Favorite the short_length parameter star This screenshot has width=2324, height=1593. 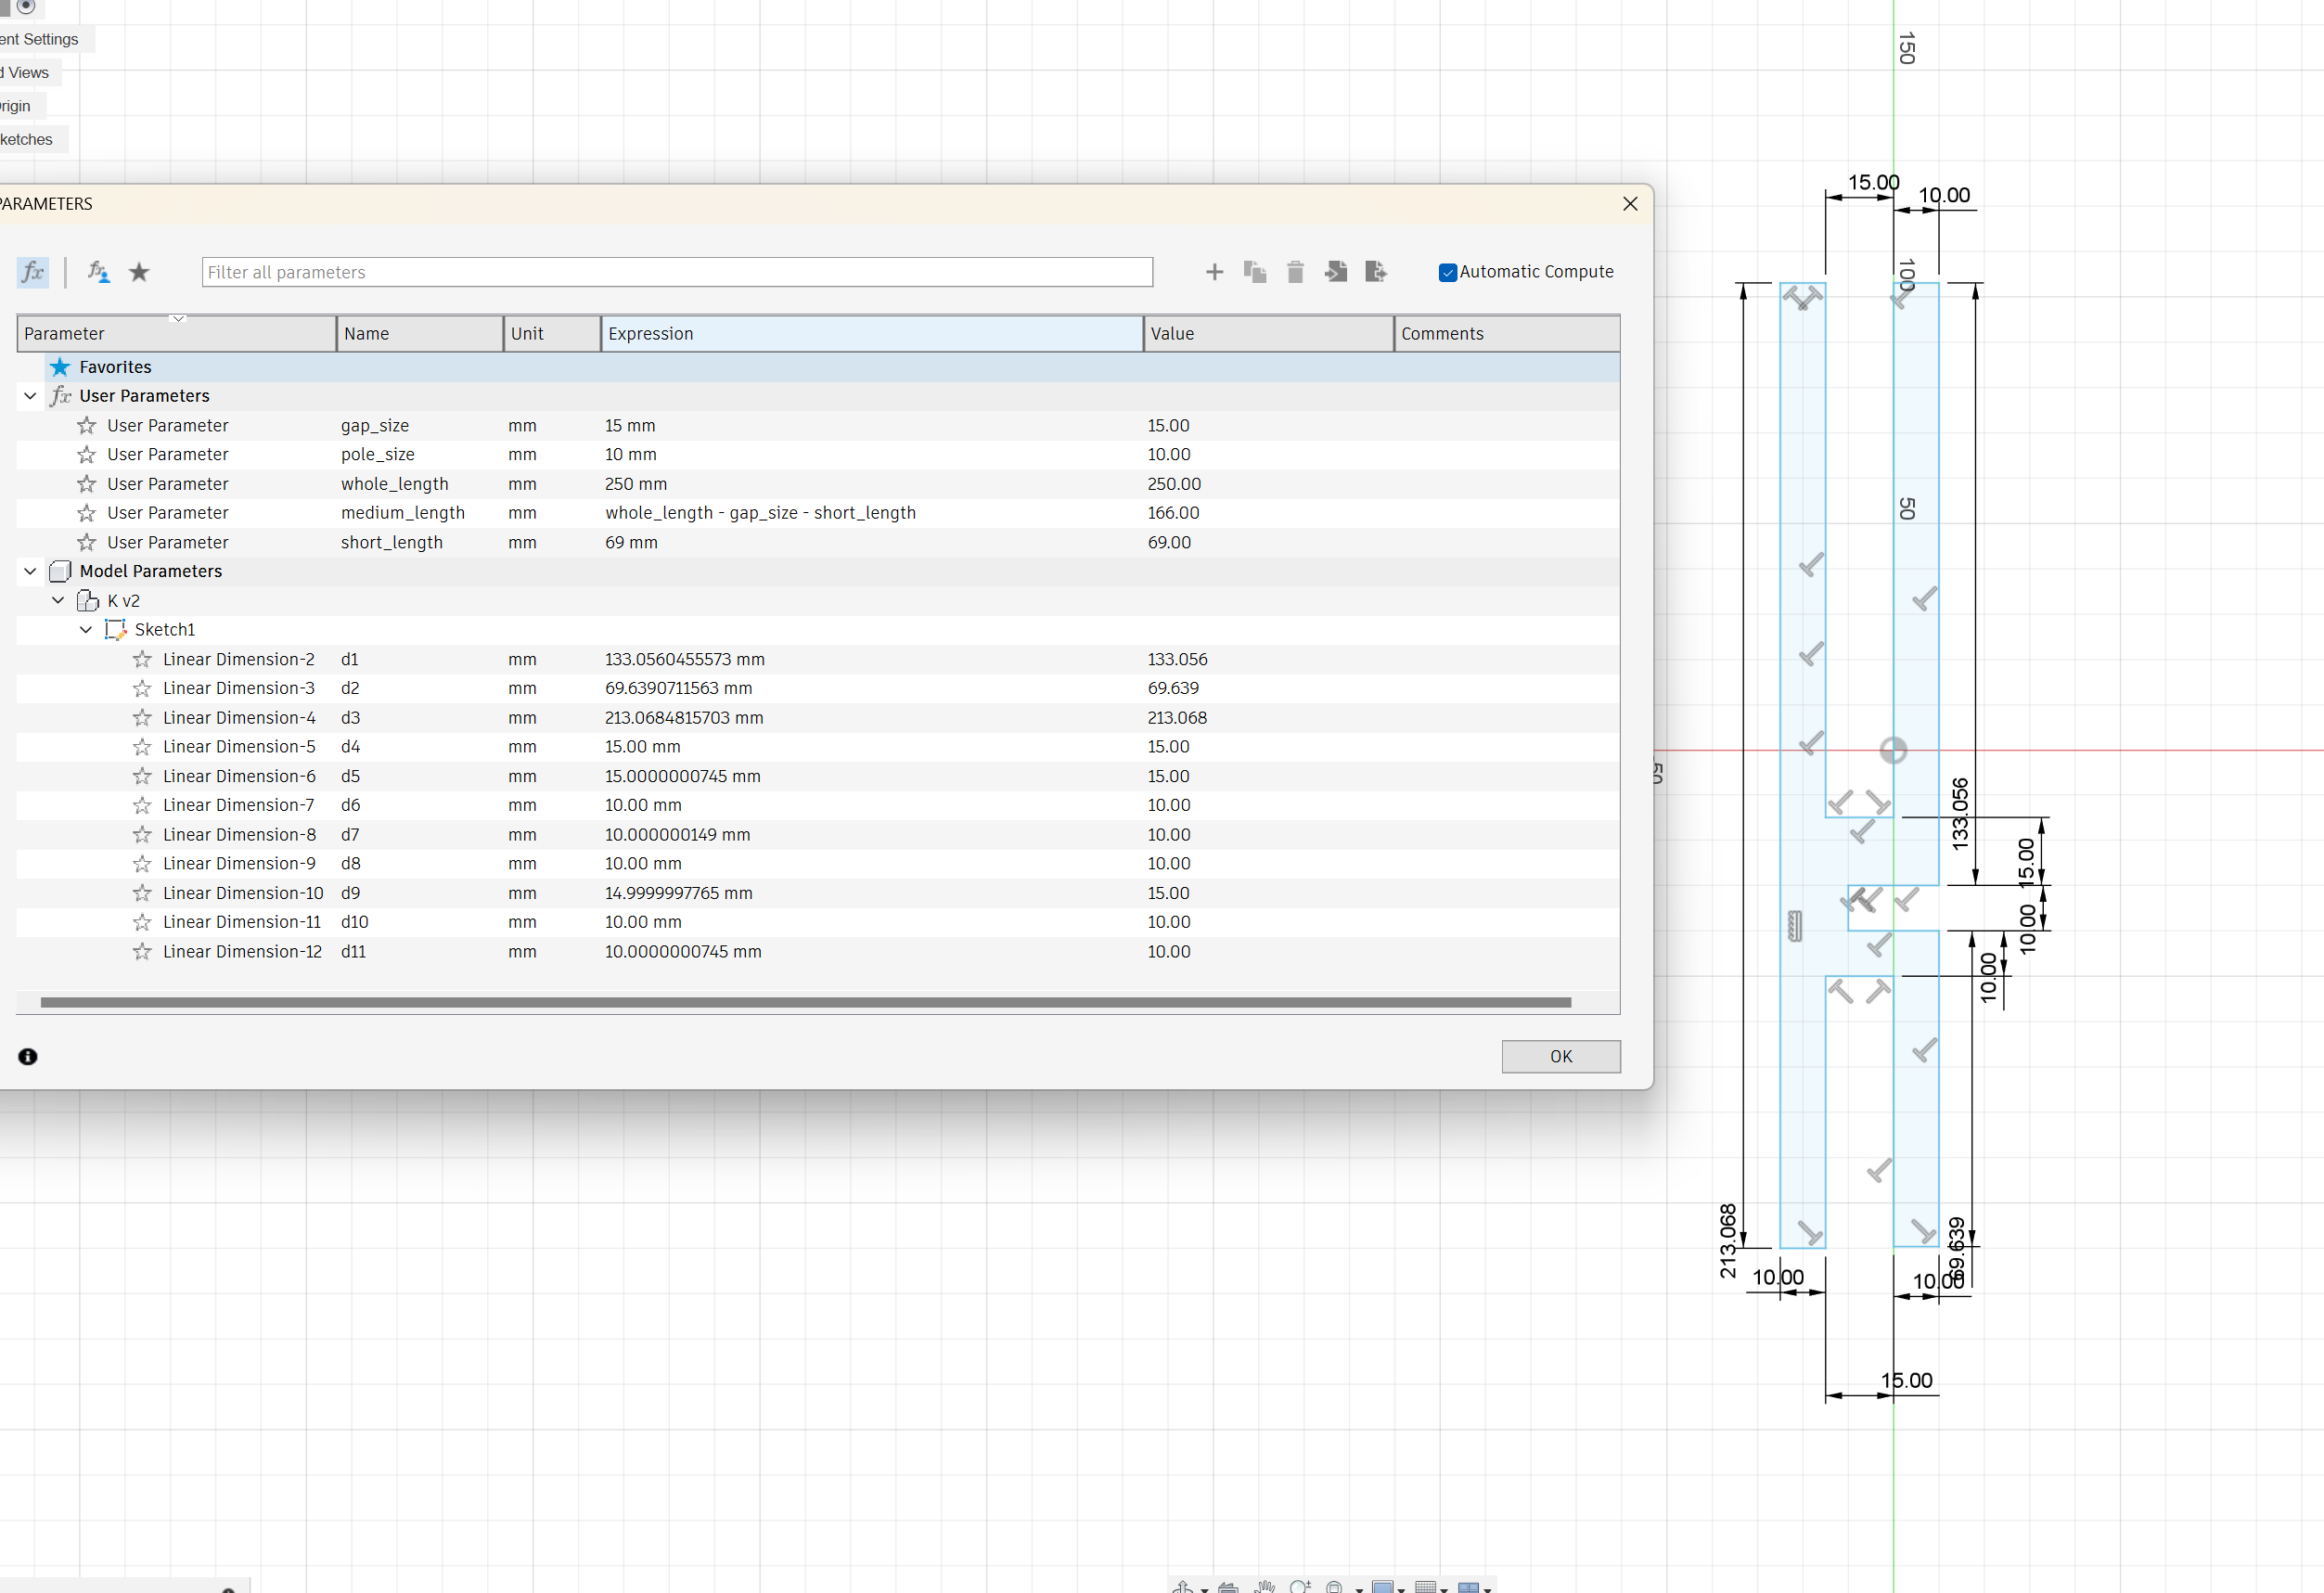(87, 542)
